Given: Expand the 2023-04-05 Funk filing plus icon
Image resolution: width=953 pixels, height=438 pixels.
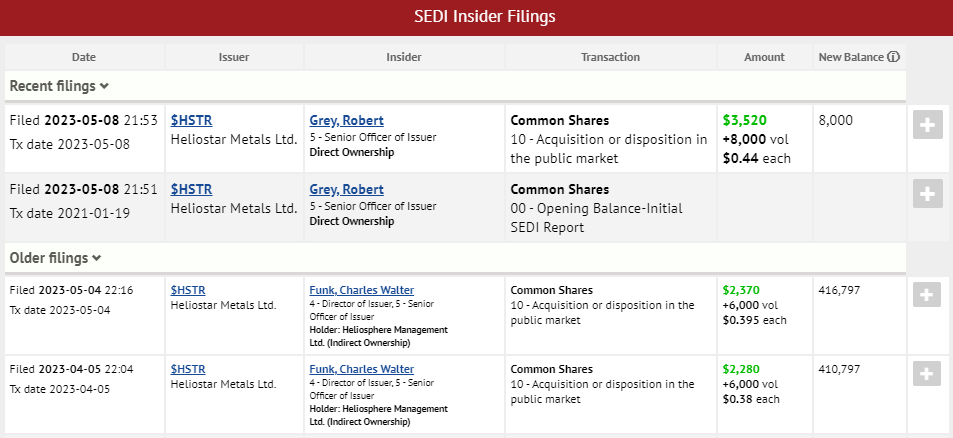Looking at the screenshot, I should coord(927,374).
